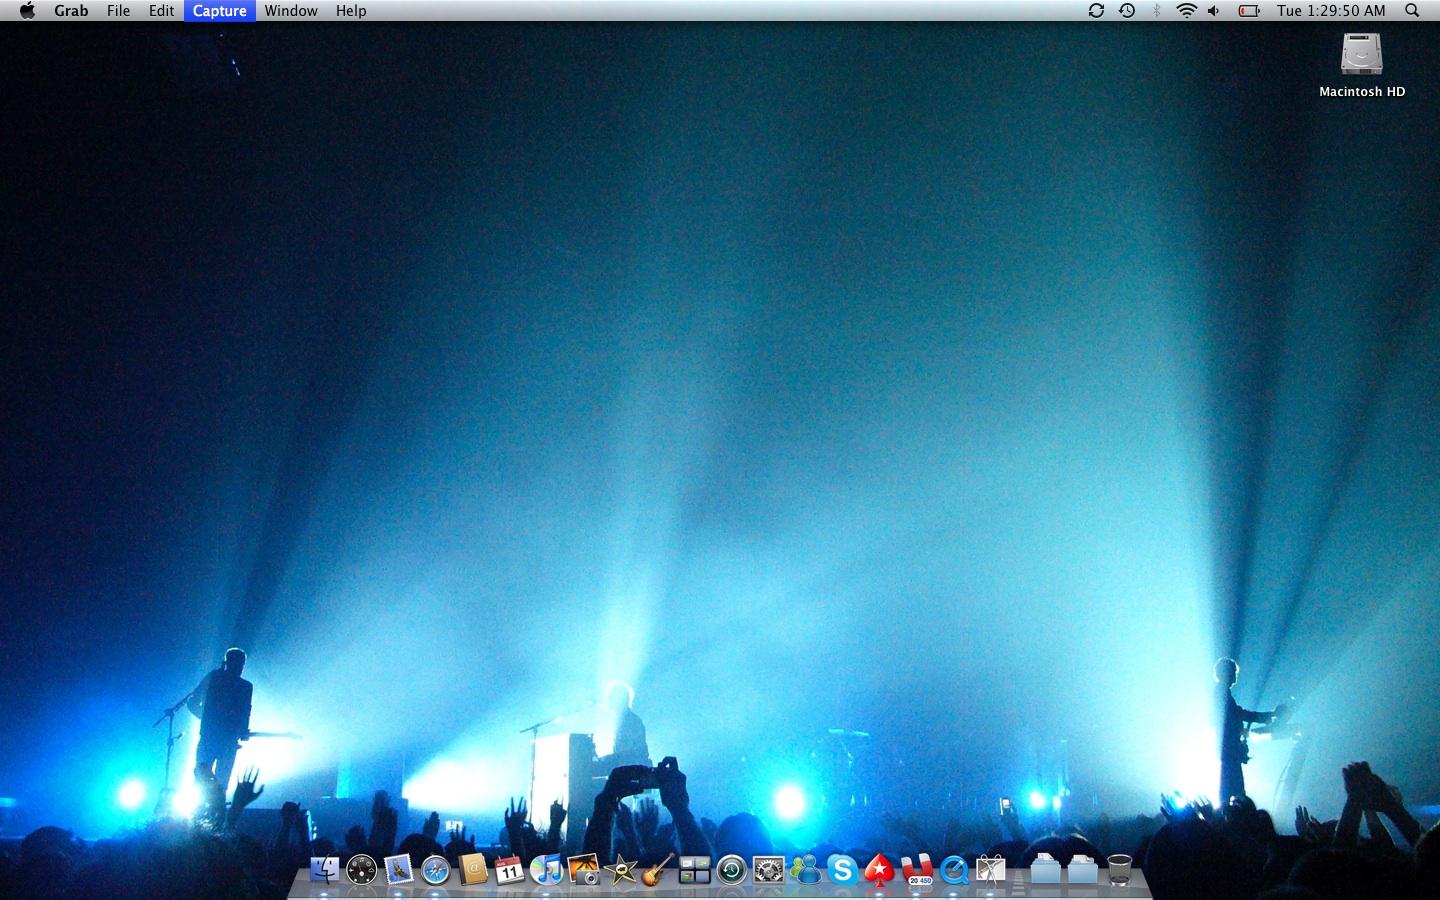Click the battery status icon
This screenshot has height=900, width=1440.
[1249, 11]
